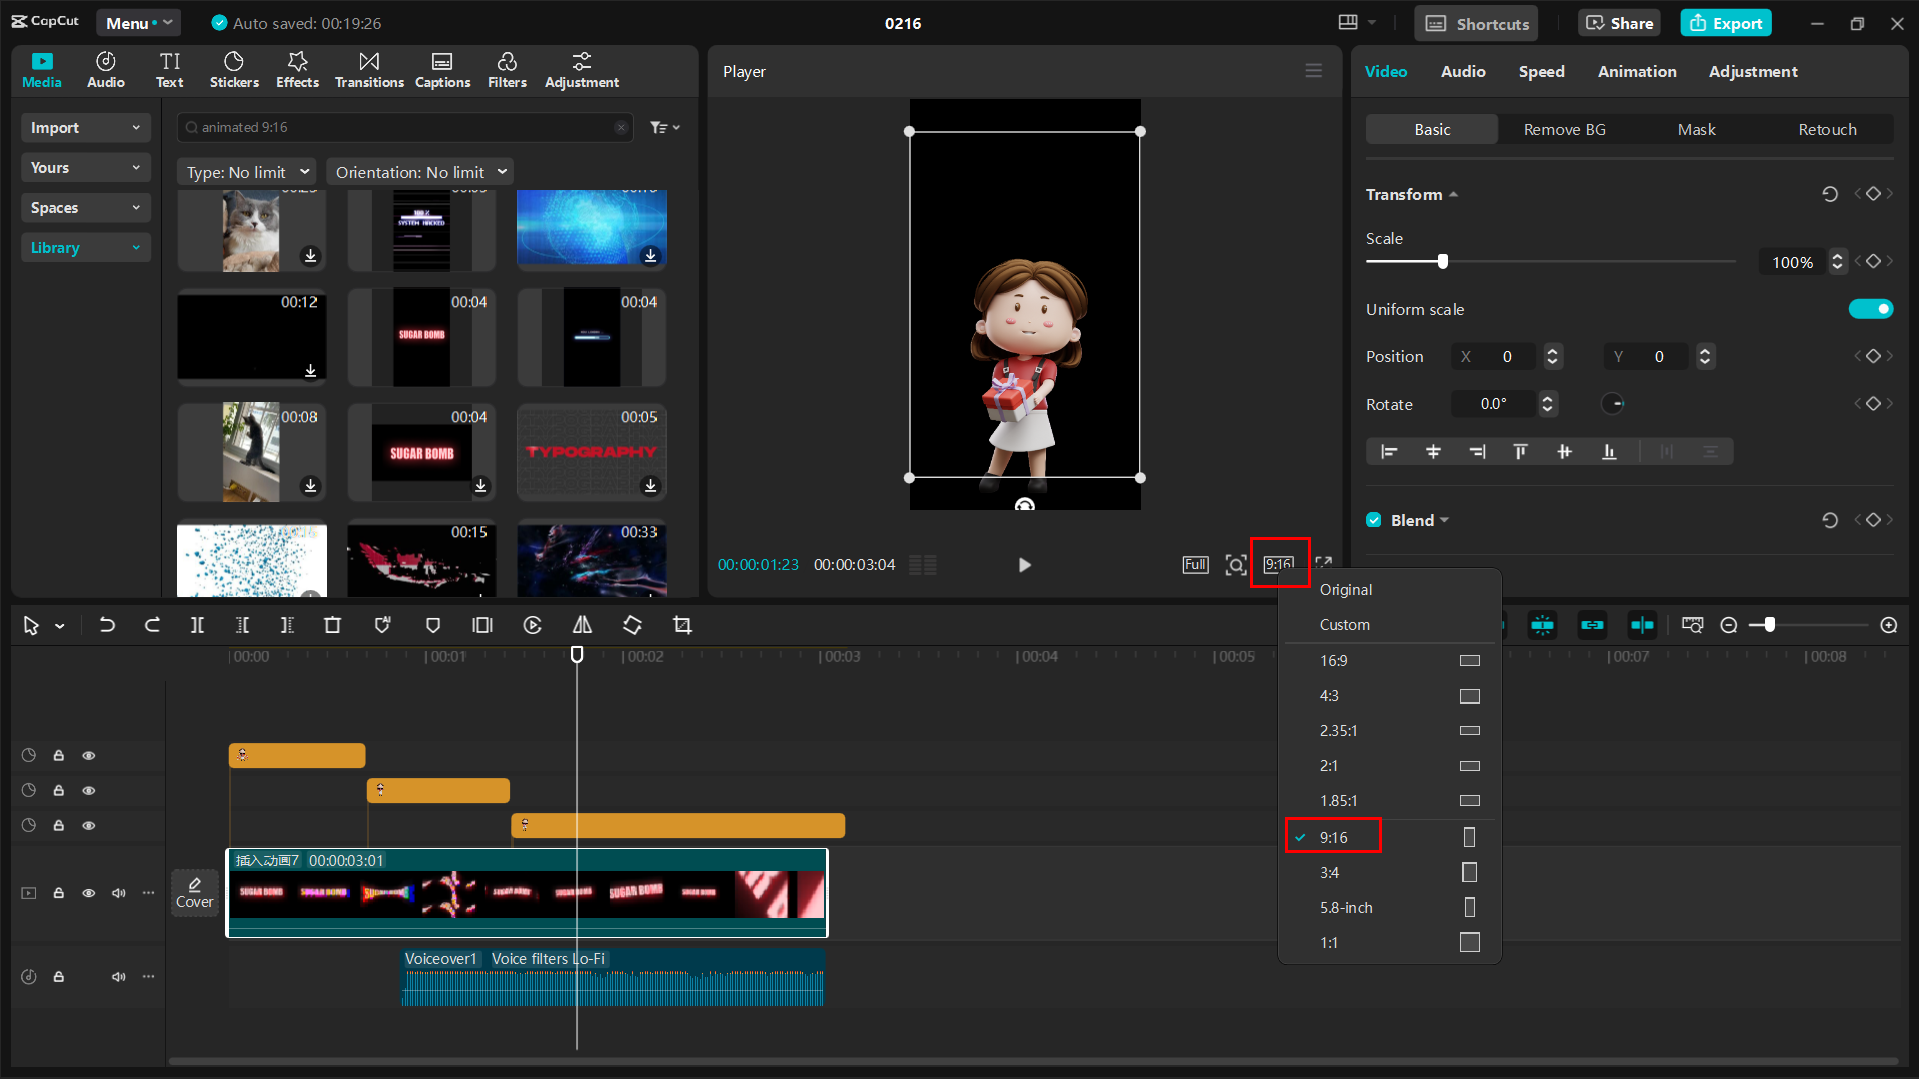
Task: Open the Remove BG option
Action: (1564, 130)
